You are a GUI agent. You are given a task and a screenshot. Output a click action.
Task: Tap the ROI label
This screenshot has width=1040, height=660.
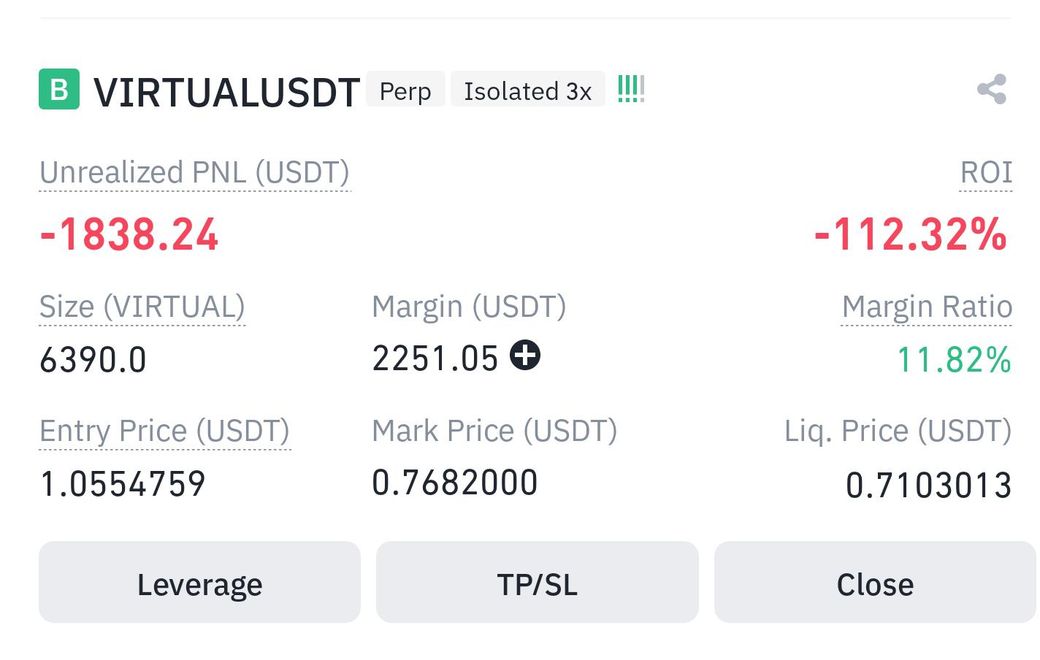(986, 172)
